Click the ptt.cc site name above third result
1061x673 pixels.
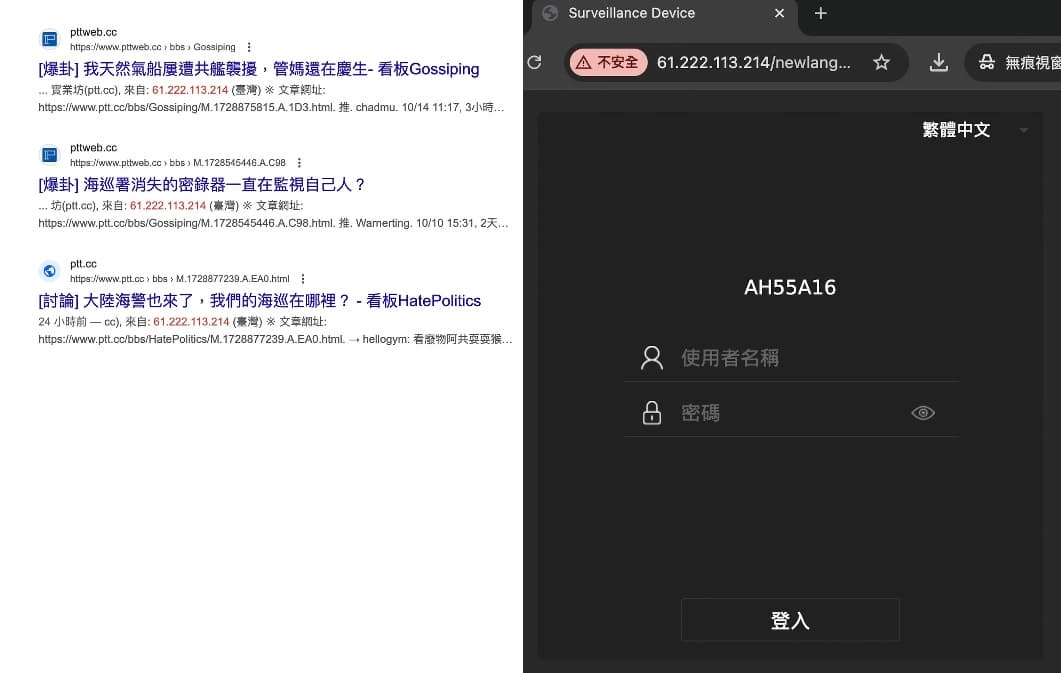coord(83,264)
